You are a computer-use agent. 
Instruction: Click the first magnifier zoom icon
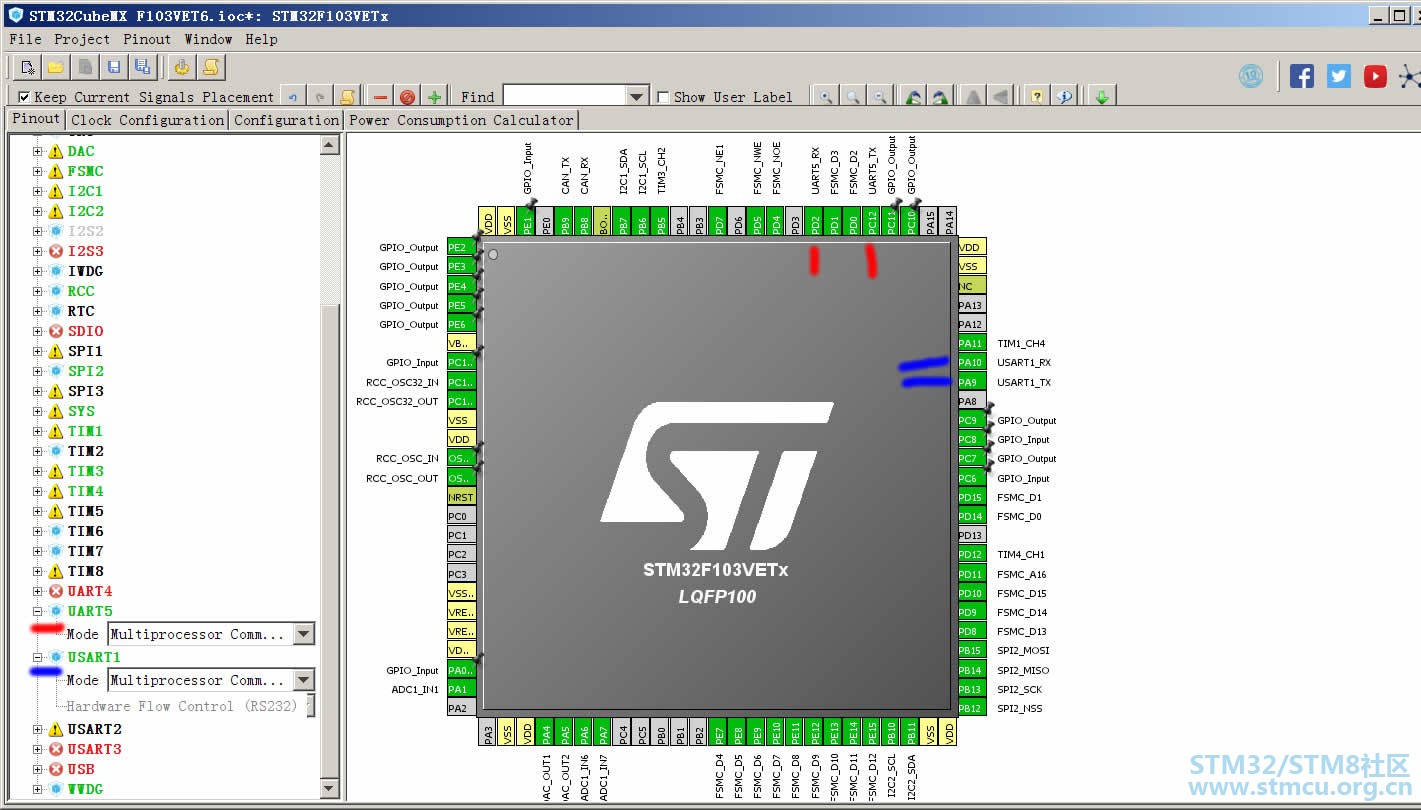826,97
